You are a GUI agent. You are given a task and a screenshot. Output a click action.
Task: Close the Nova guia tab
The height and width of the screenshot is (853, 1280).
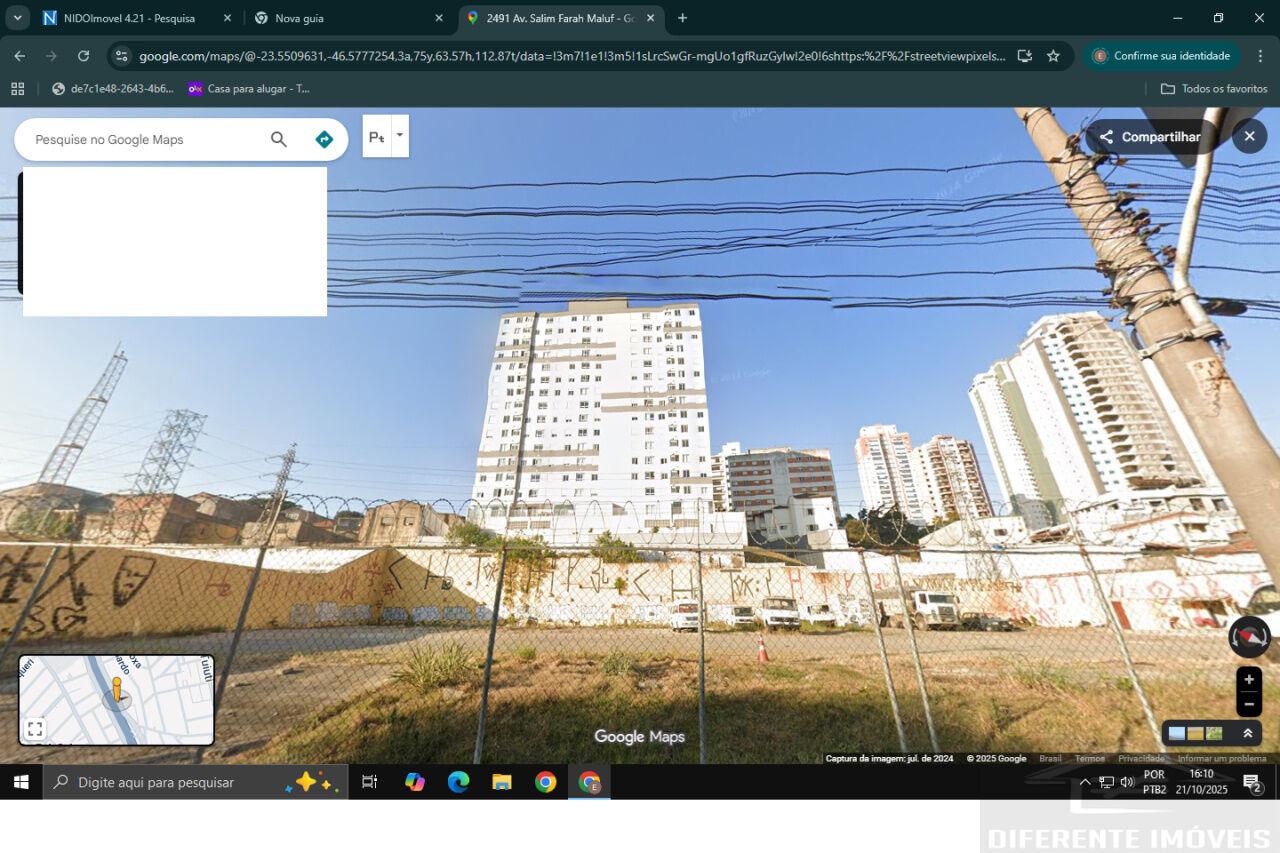[x=438, y=18]
